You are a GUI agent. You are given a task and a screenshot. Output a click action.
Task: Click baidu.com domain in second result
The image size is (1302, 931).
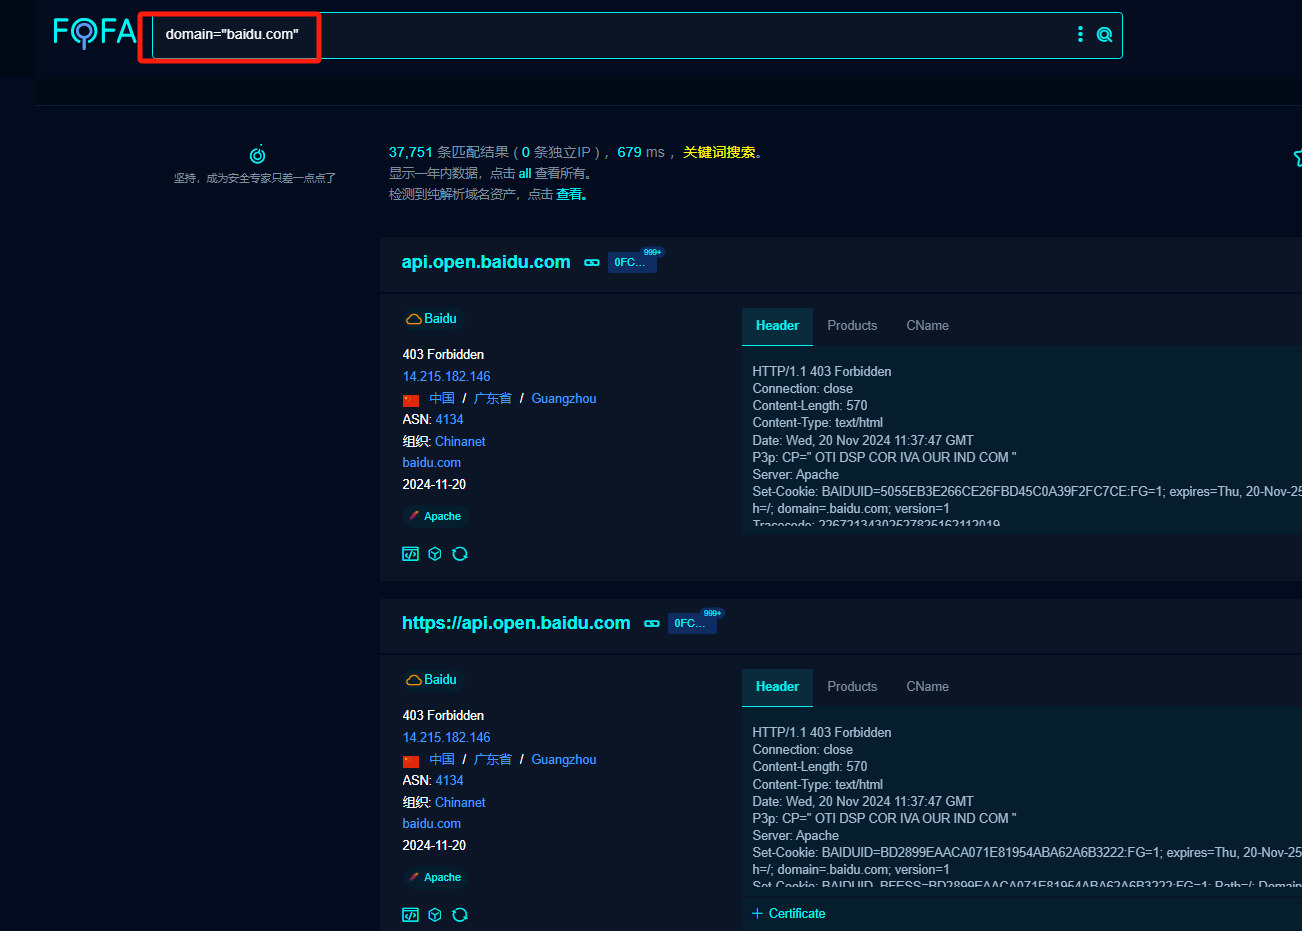click(x=431, y=823)
